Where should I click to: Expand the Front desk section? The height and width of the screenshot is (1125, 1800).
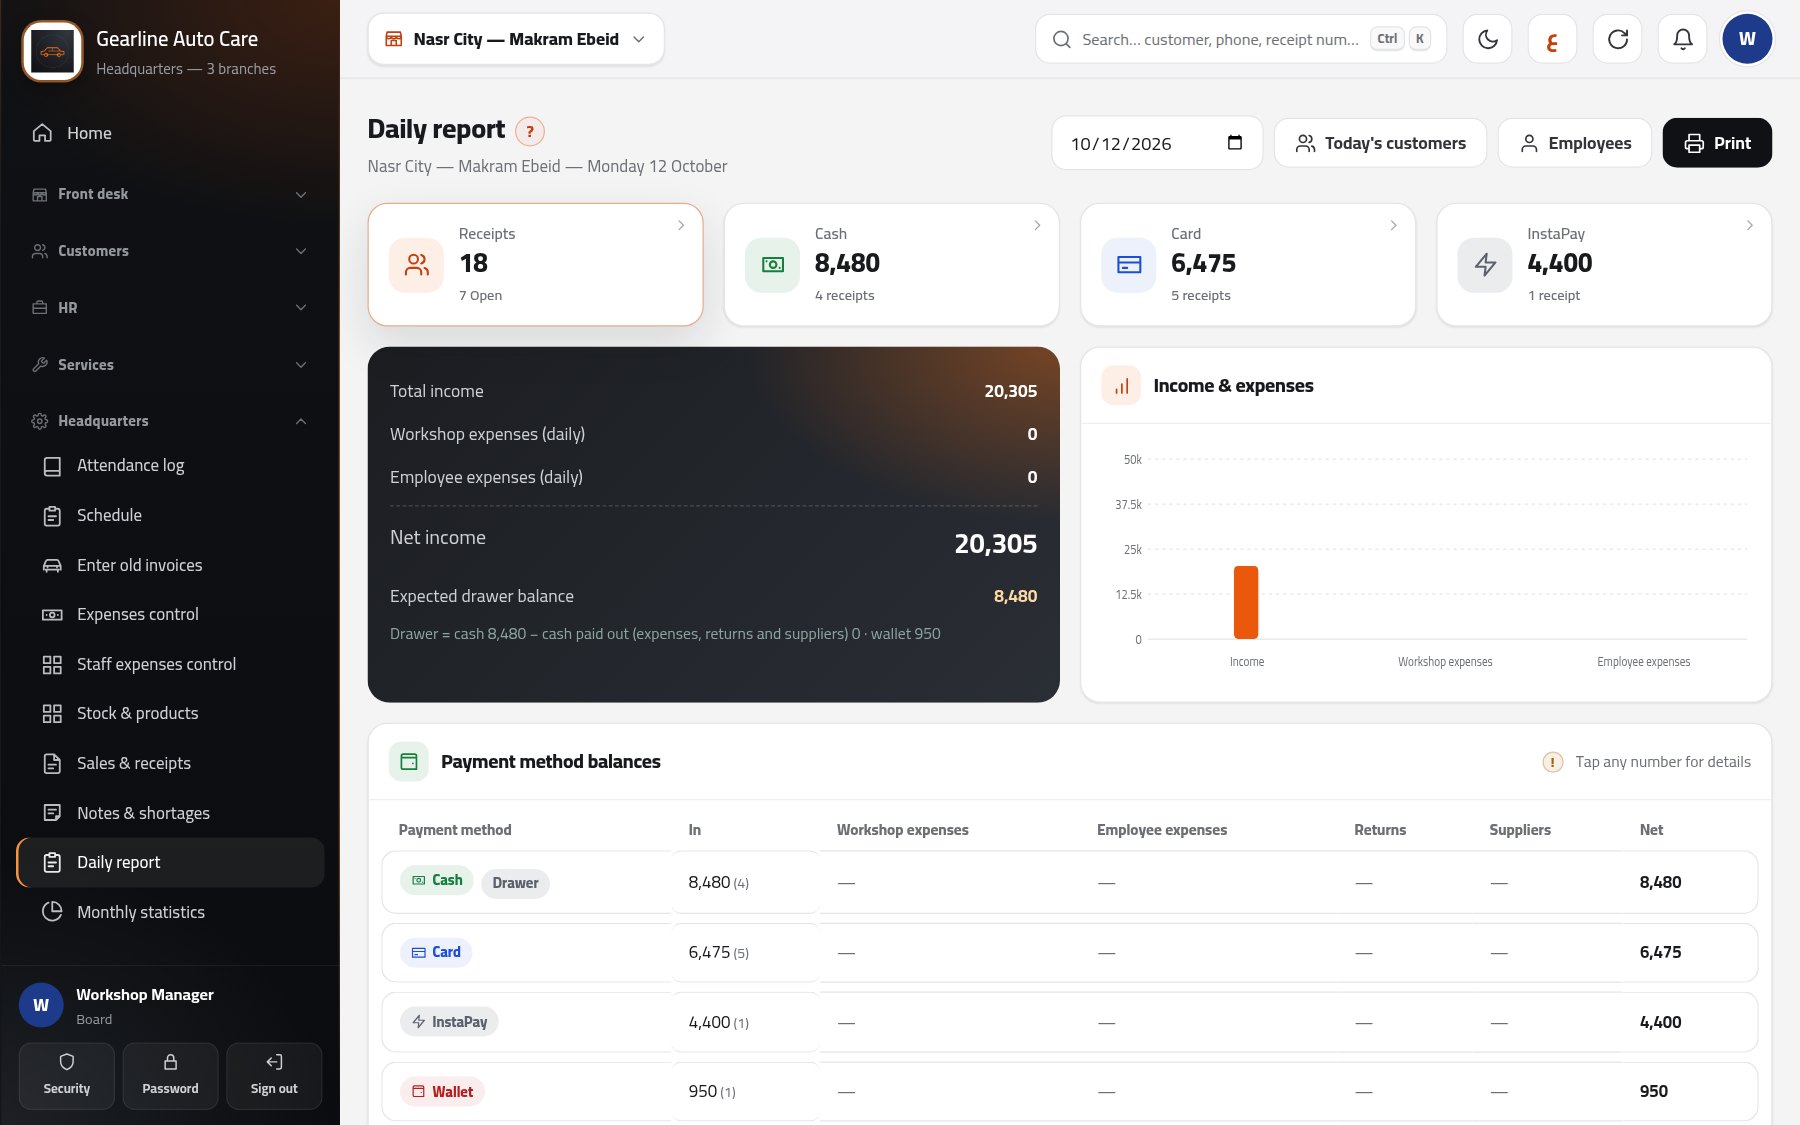coord(170,194)
